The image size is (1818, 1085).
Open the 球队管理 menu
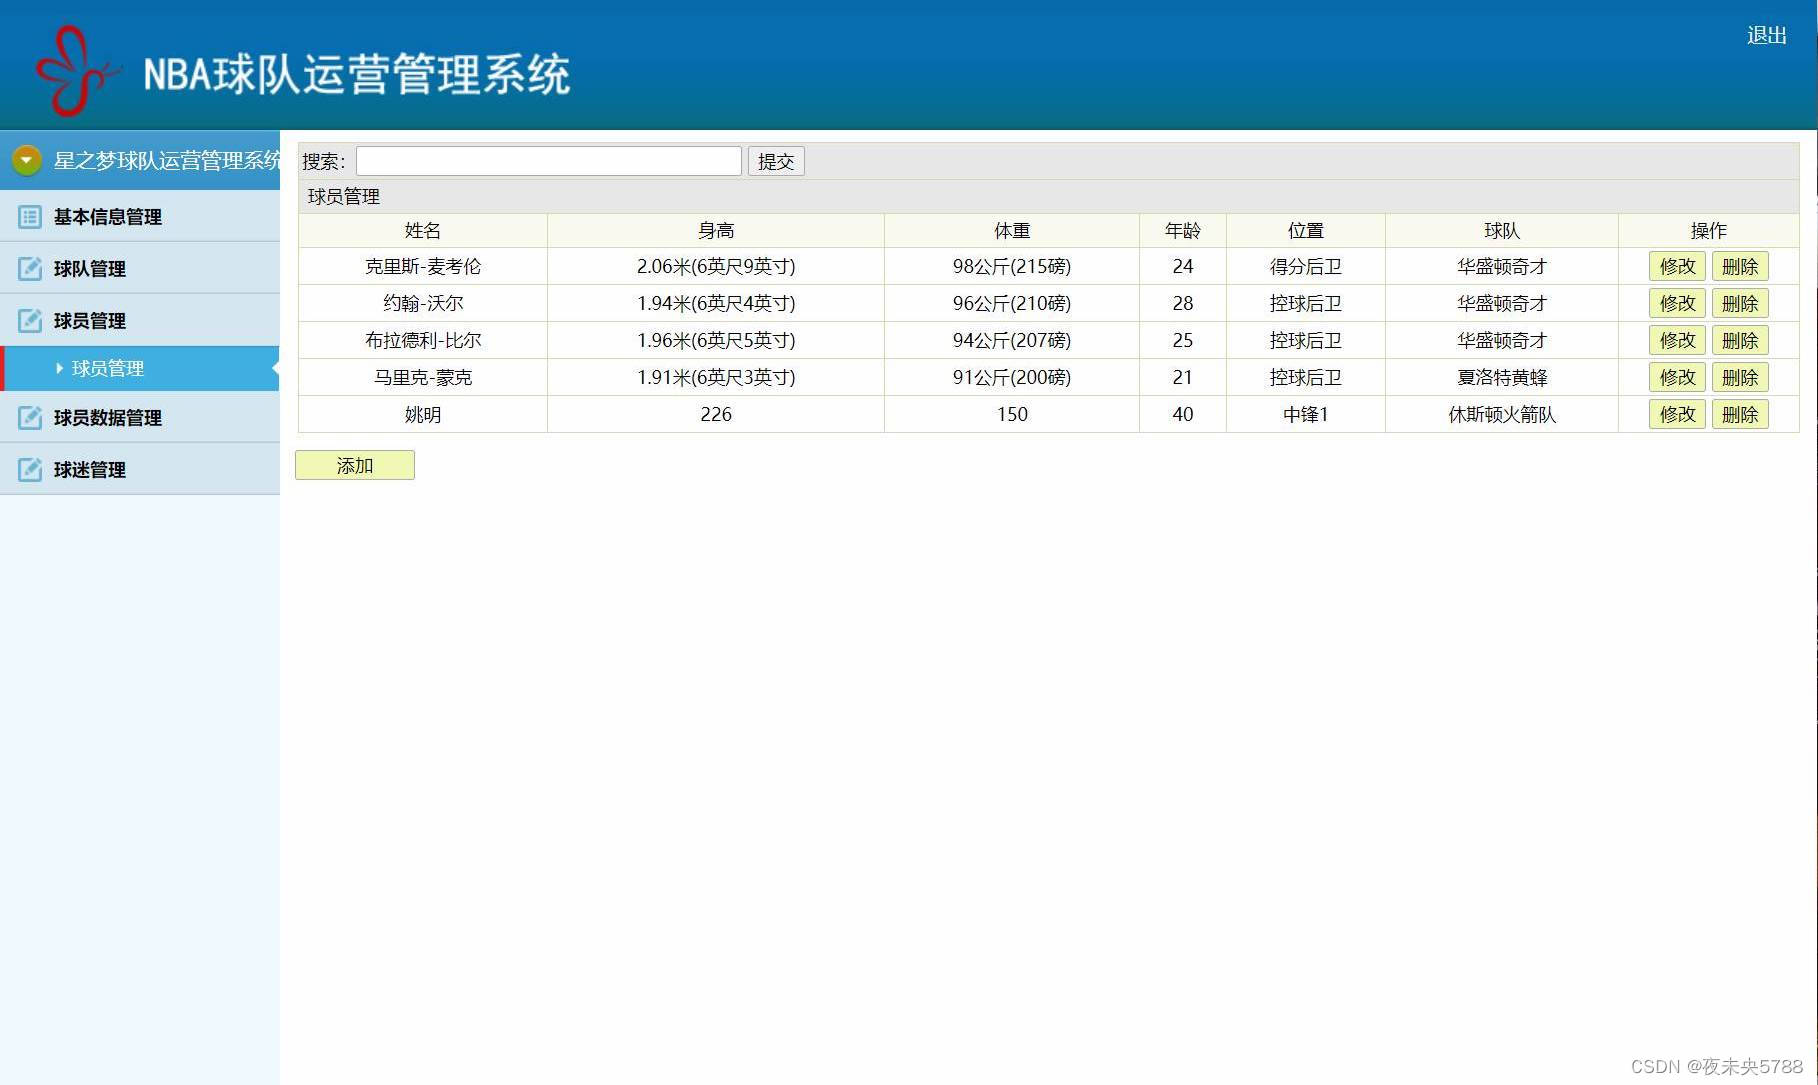click(140, 268)
